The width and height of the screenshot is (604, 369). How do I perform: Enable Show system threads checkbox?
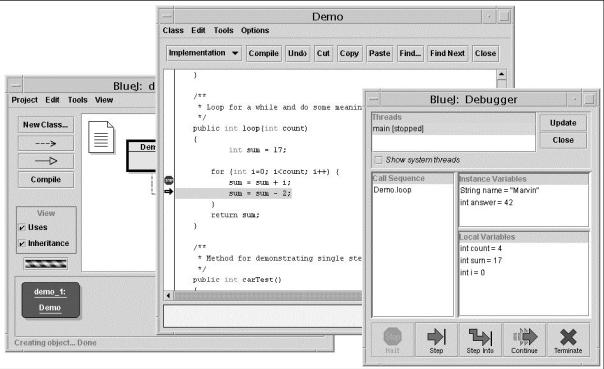379,160
